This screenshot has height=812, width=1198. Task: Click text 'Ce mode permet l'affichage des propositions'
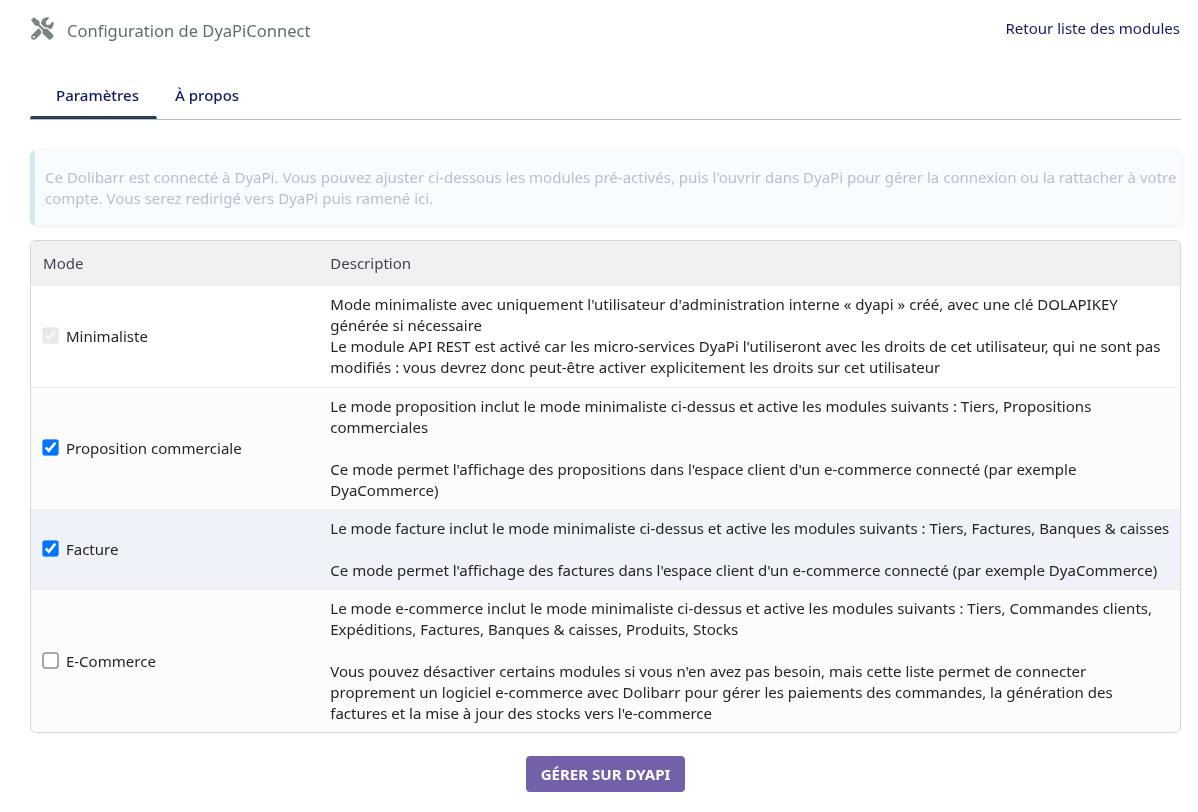click(703, 480)
